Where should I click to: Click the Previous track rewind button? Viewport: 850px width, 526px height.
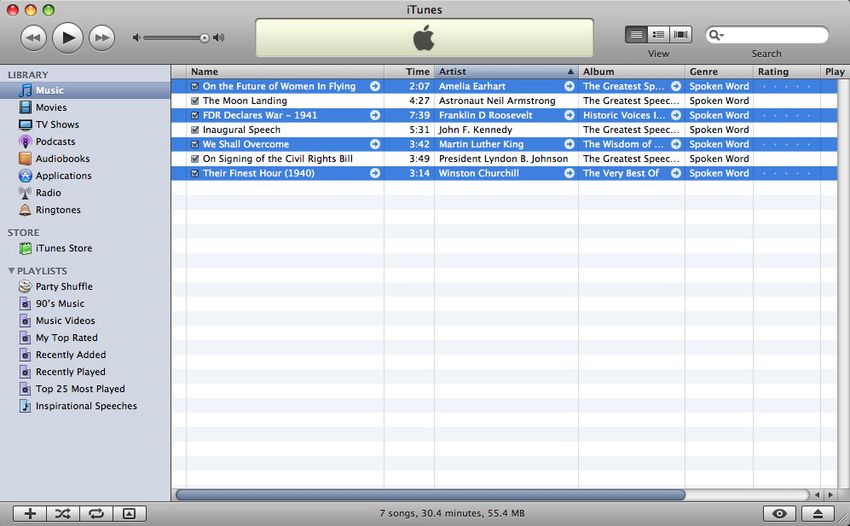pos(33,38)
